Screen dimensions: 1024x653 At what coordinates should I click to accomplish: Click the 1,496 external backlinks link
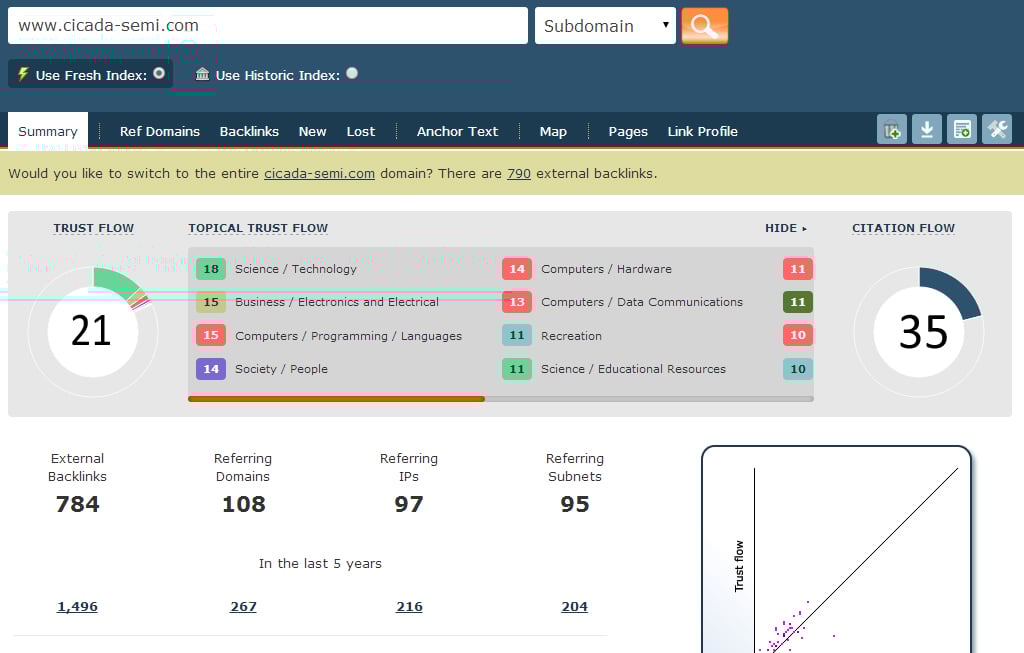pyautogui.click(x=77, y=606)
